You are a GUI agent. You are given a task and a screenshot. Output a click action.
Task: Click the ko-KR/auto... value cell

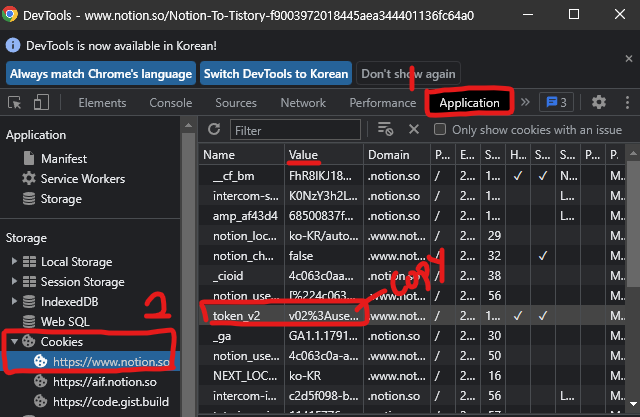[x=324, y=235]
